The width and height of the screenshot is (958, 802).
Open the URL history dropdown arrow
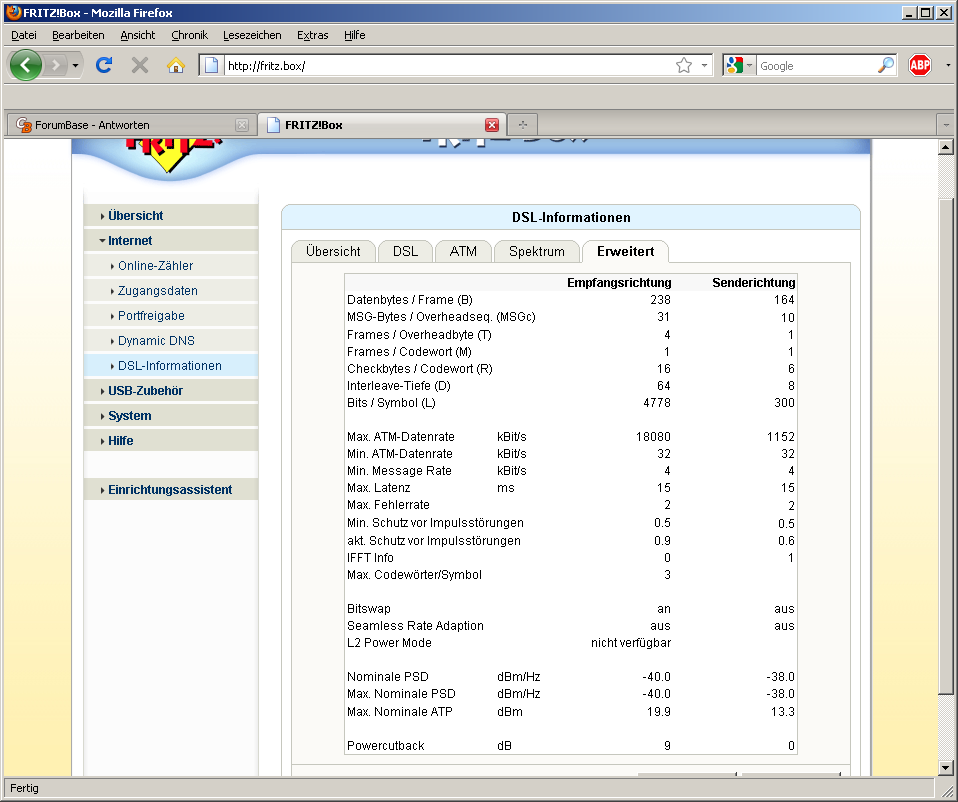[x=704, y=65]
